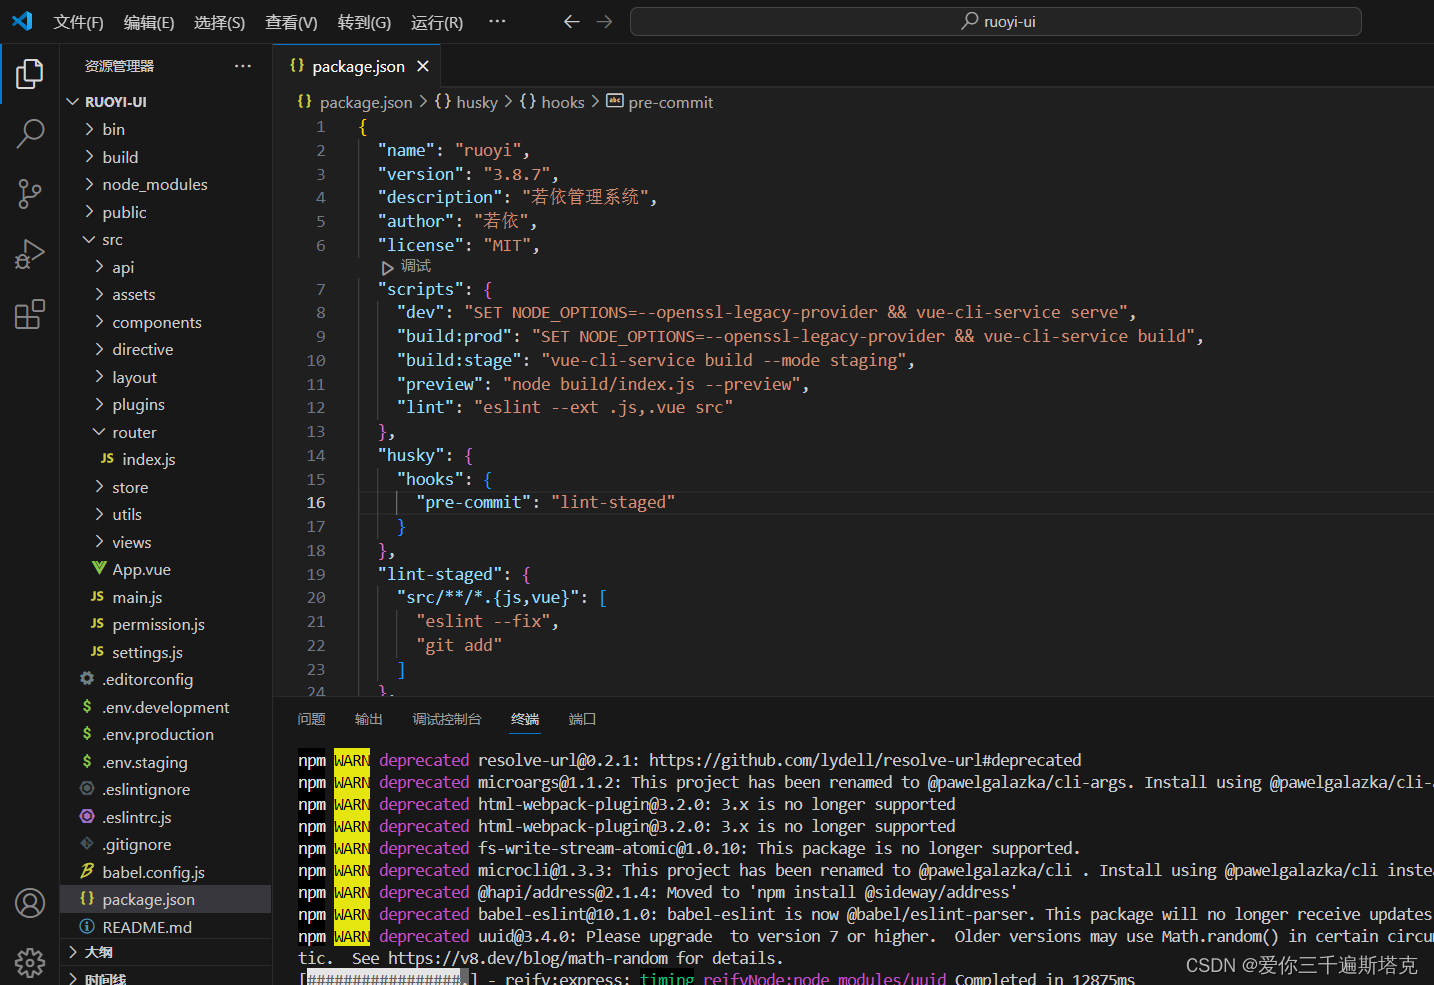Screen dimensions: 1434x985
Task: Open the Explorer panel more actions menu
Action: coord(242,65)
